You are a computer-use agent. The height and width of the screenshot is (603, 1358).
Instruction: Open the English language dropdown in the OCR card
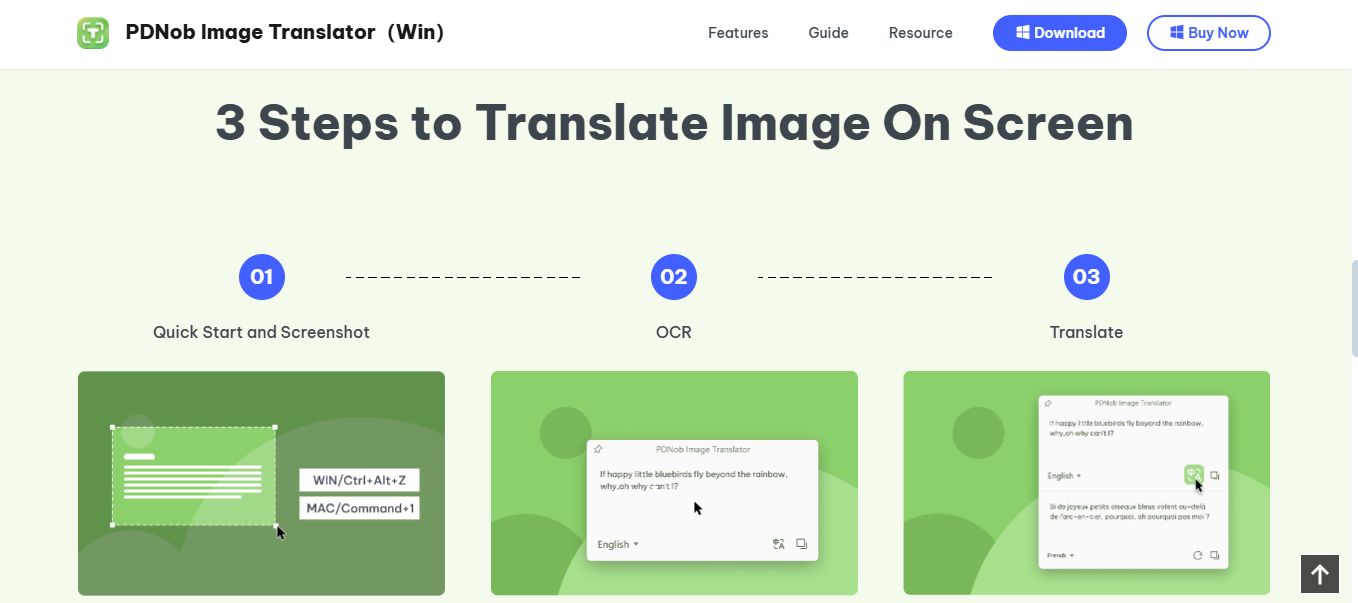click(617, 544)
